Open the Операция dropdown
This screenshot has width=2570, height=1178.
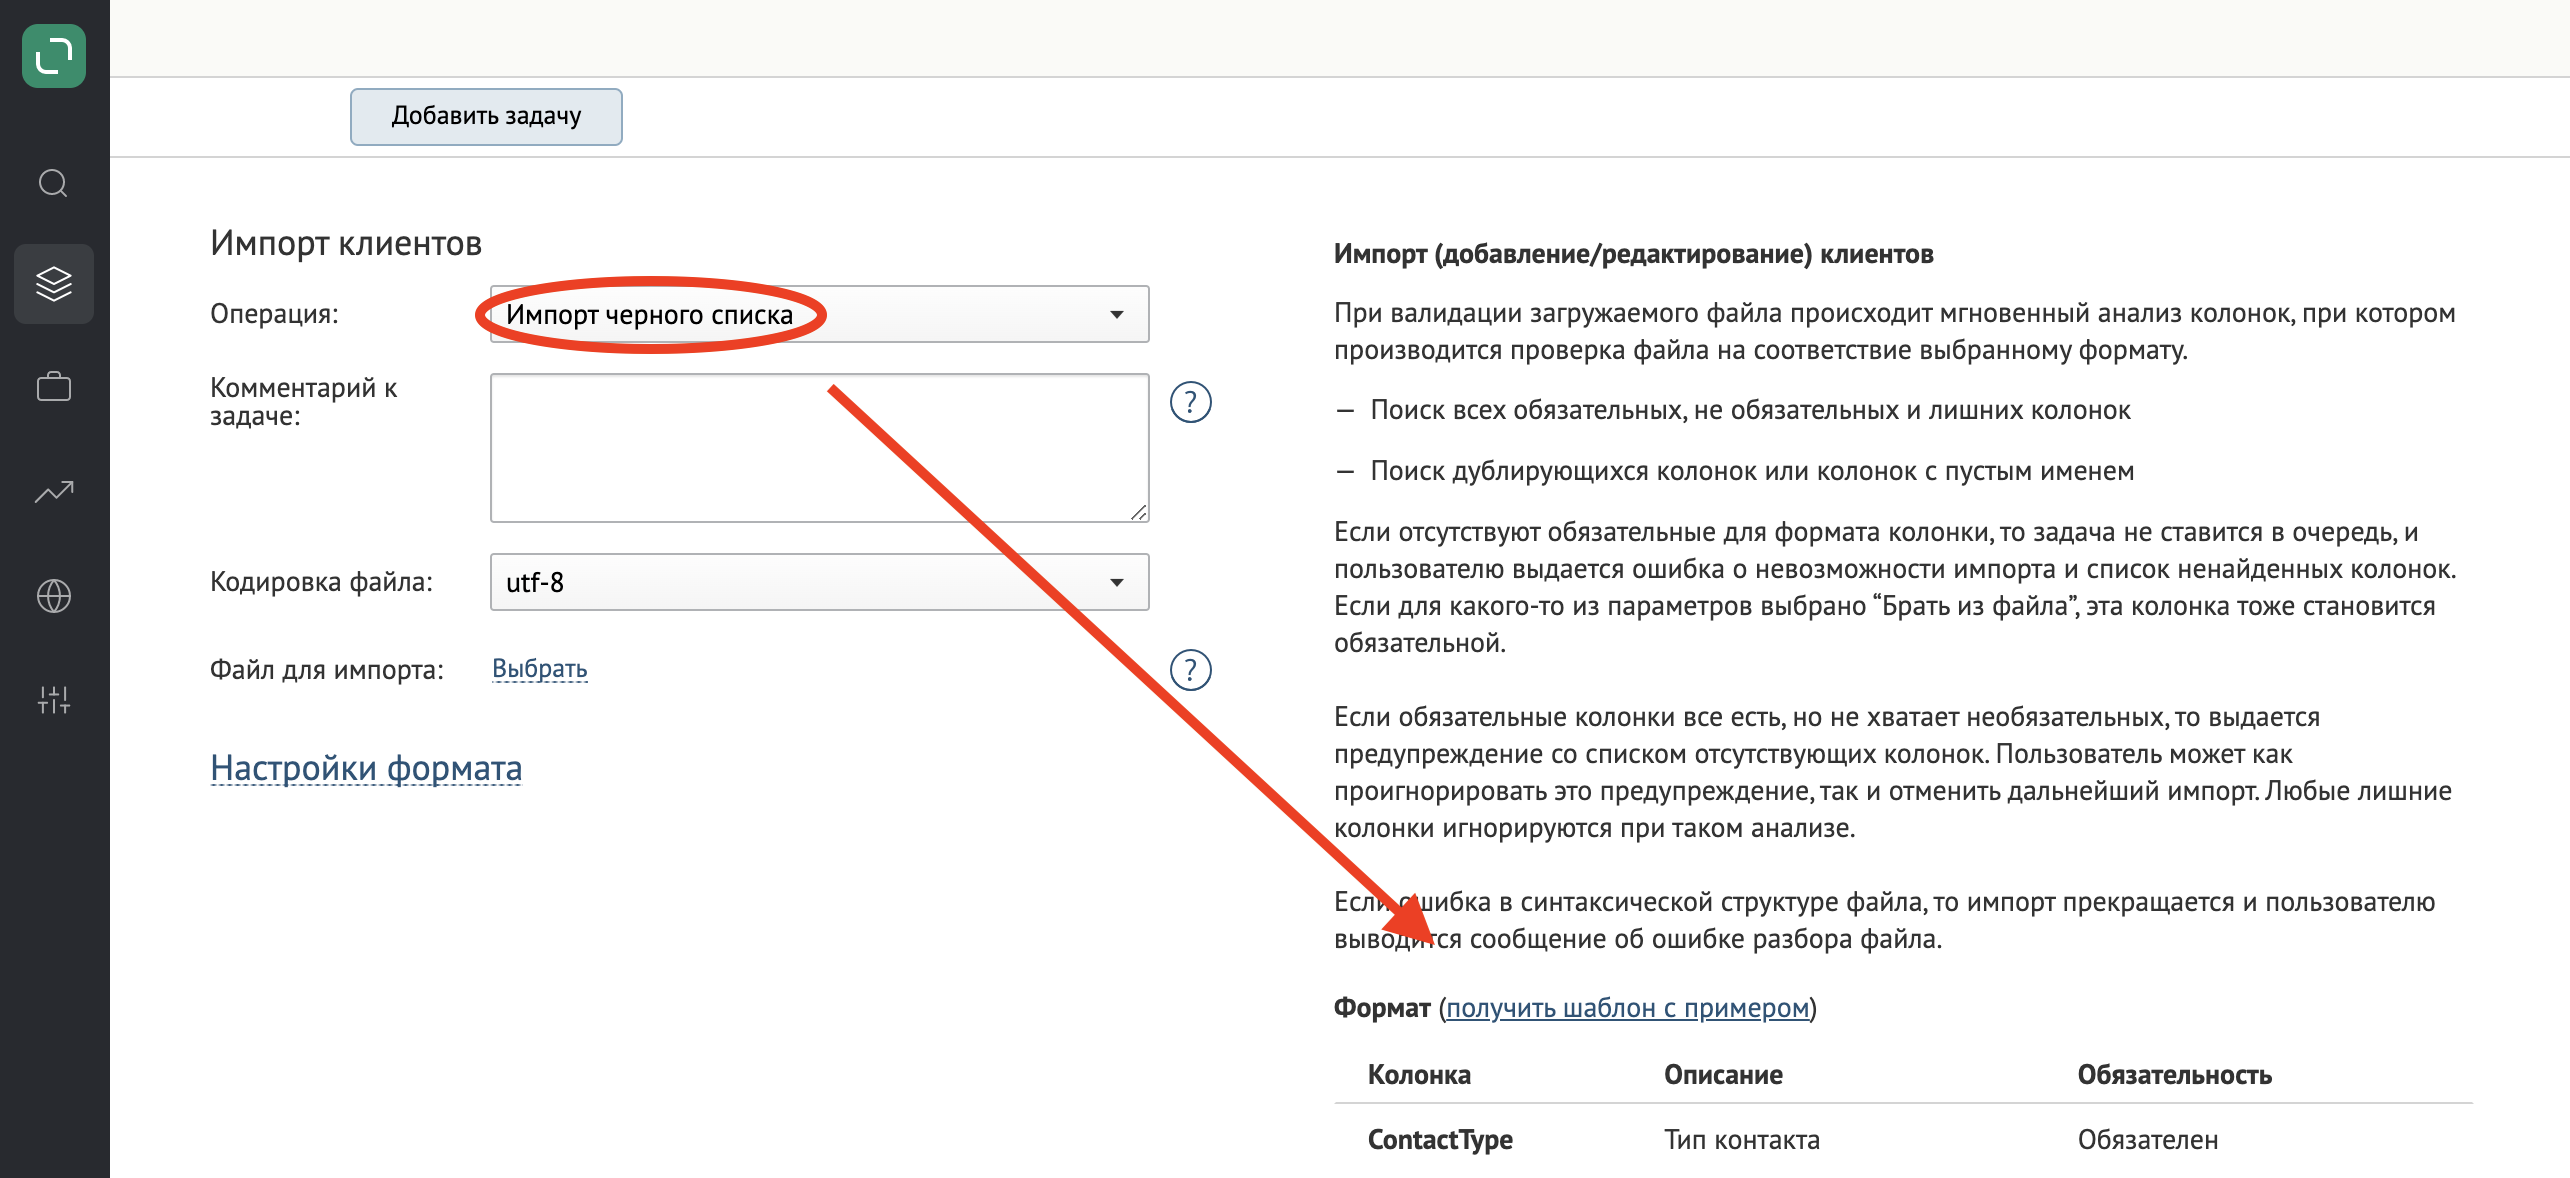click(x=819, y=314)
